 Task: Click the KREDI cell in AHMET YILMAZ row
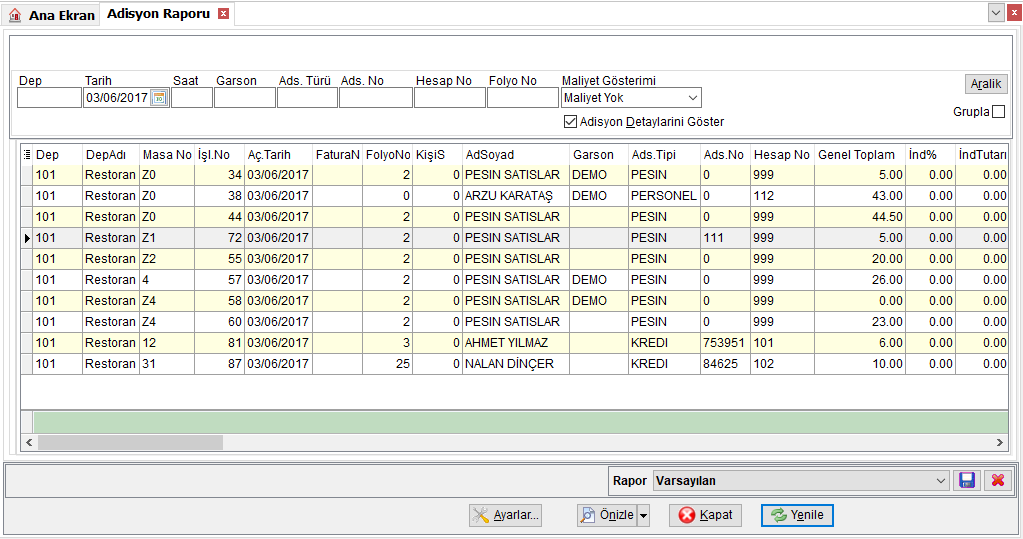click(664, 343)
